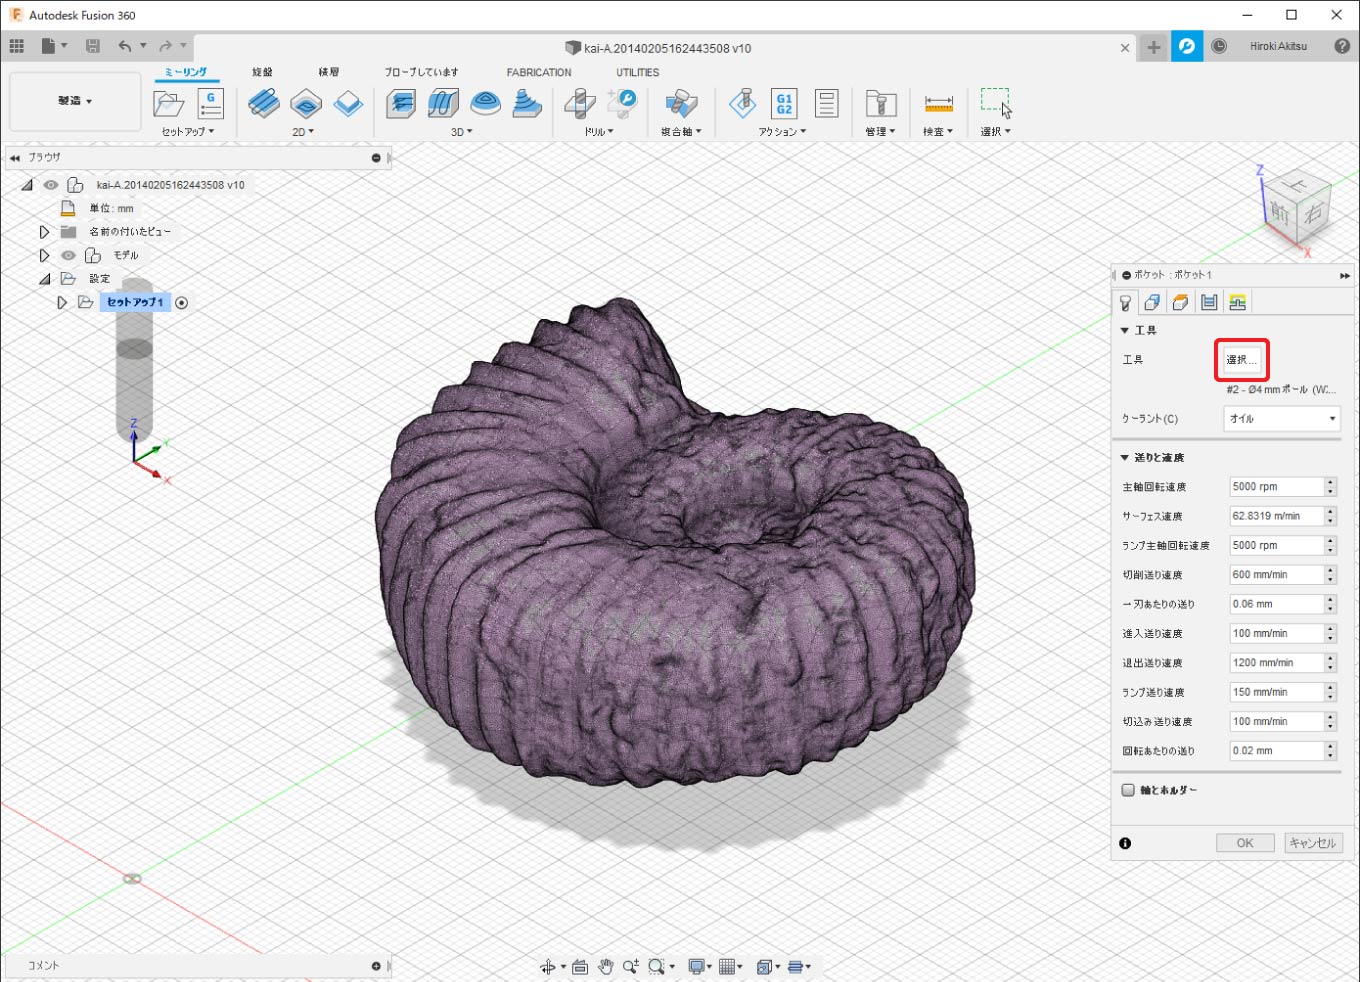Click the 2D pocket toolpath icon
Screen dimensions: 1360x982
point(306,104)
